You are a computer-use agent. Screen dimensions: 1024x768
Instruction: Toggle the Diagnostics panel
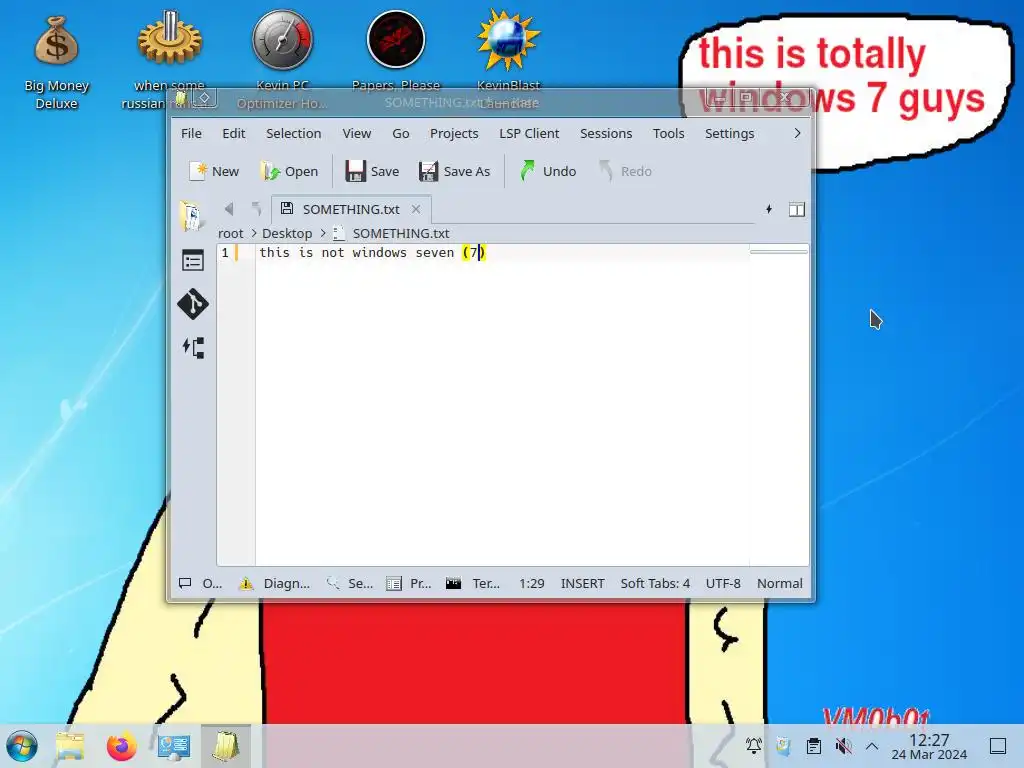pos(275,583)
